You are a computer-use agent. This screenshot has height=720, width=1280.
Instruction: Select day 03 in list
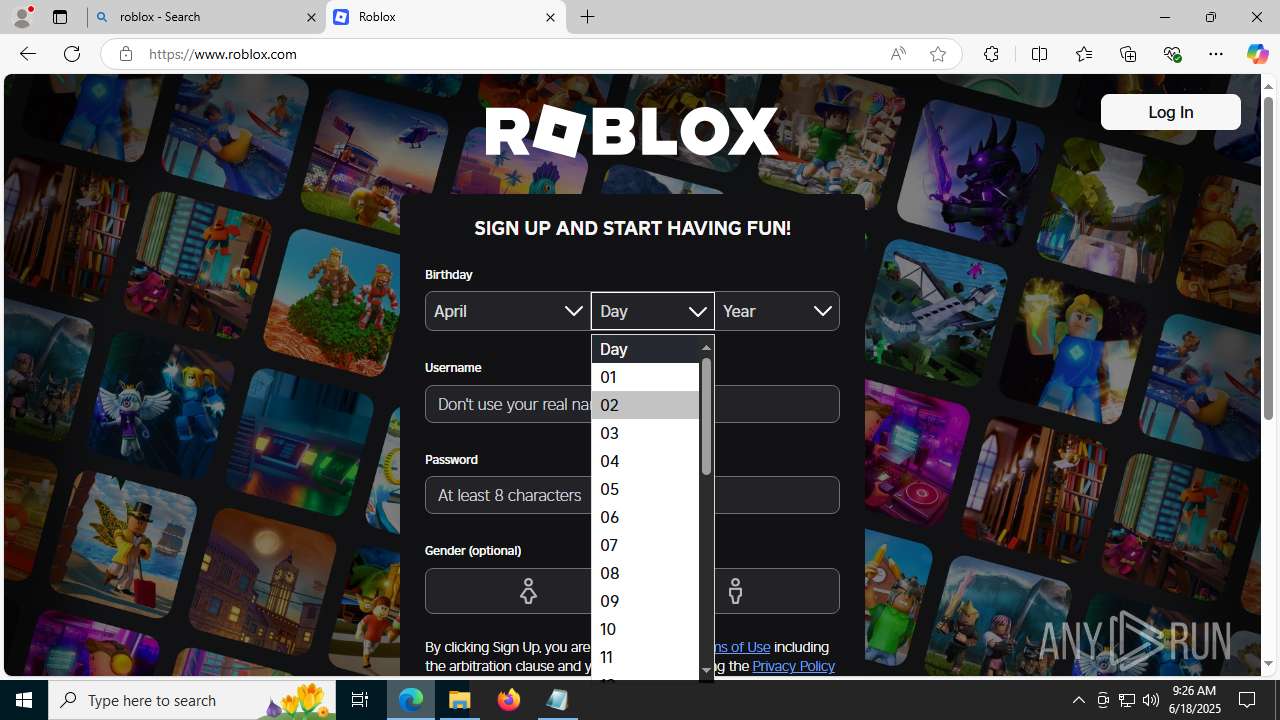[645, 433]
